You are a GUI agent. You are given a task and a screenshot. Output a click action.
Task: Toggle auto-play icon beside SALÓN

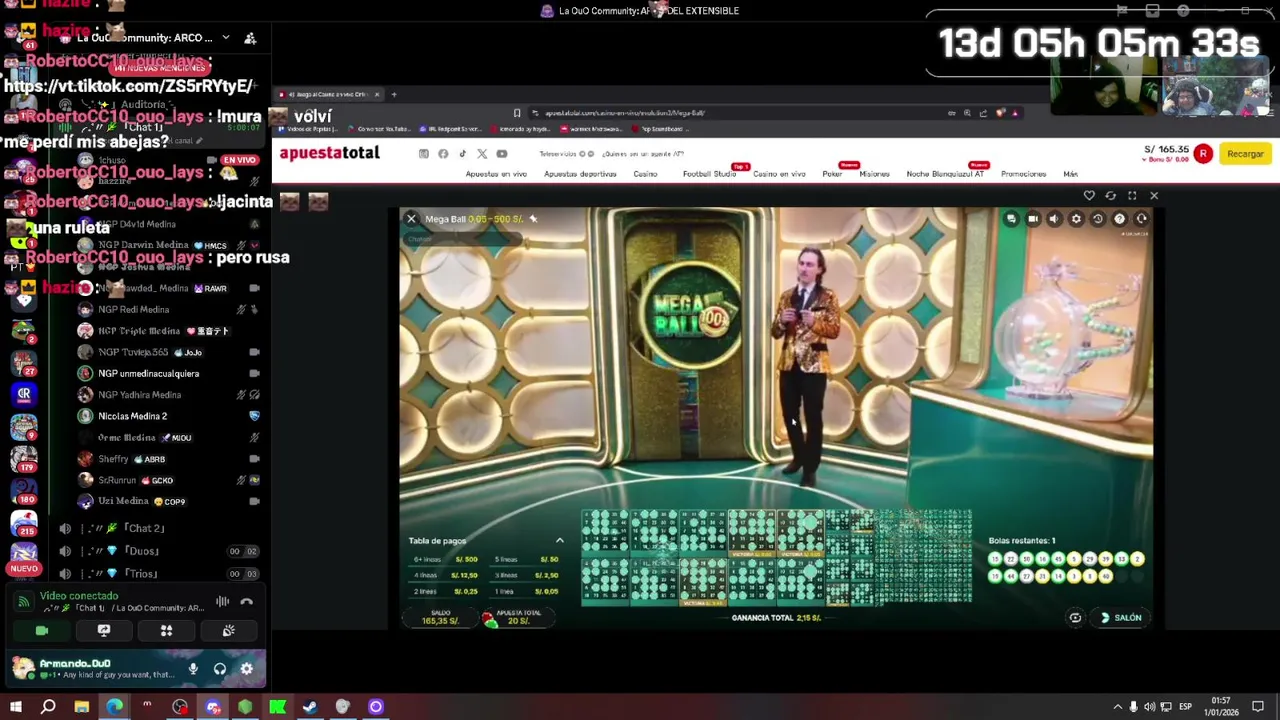[1075, 618]
